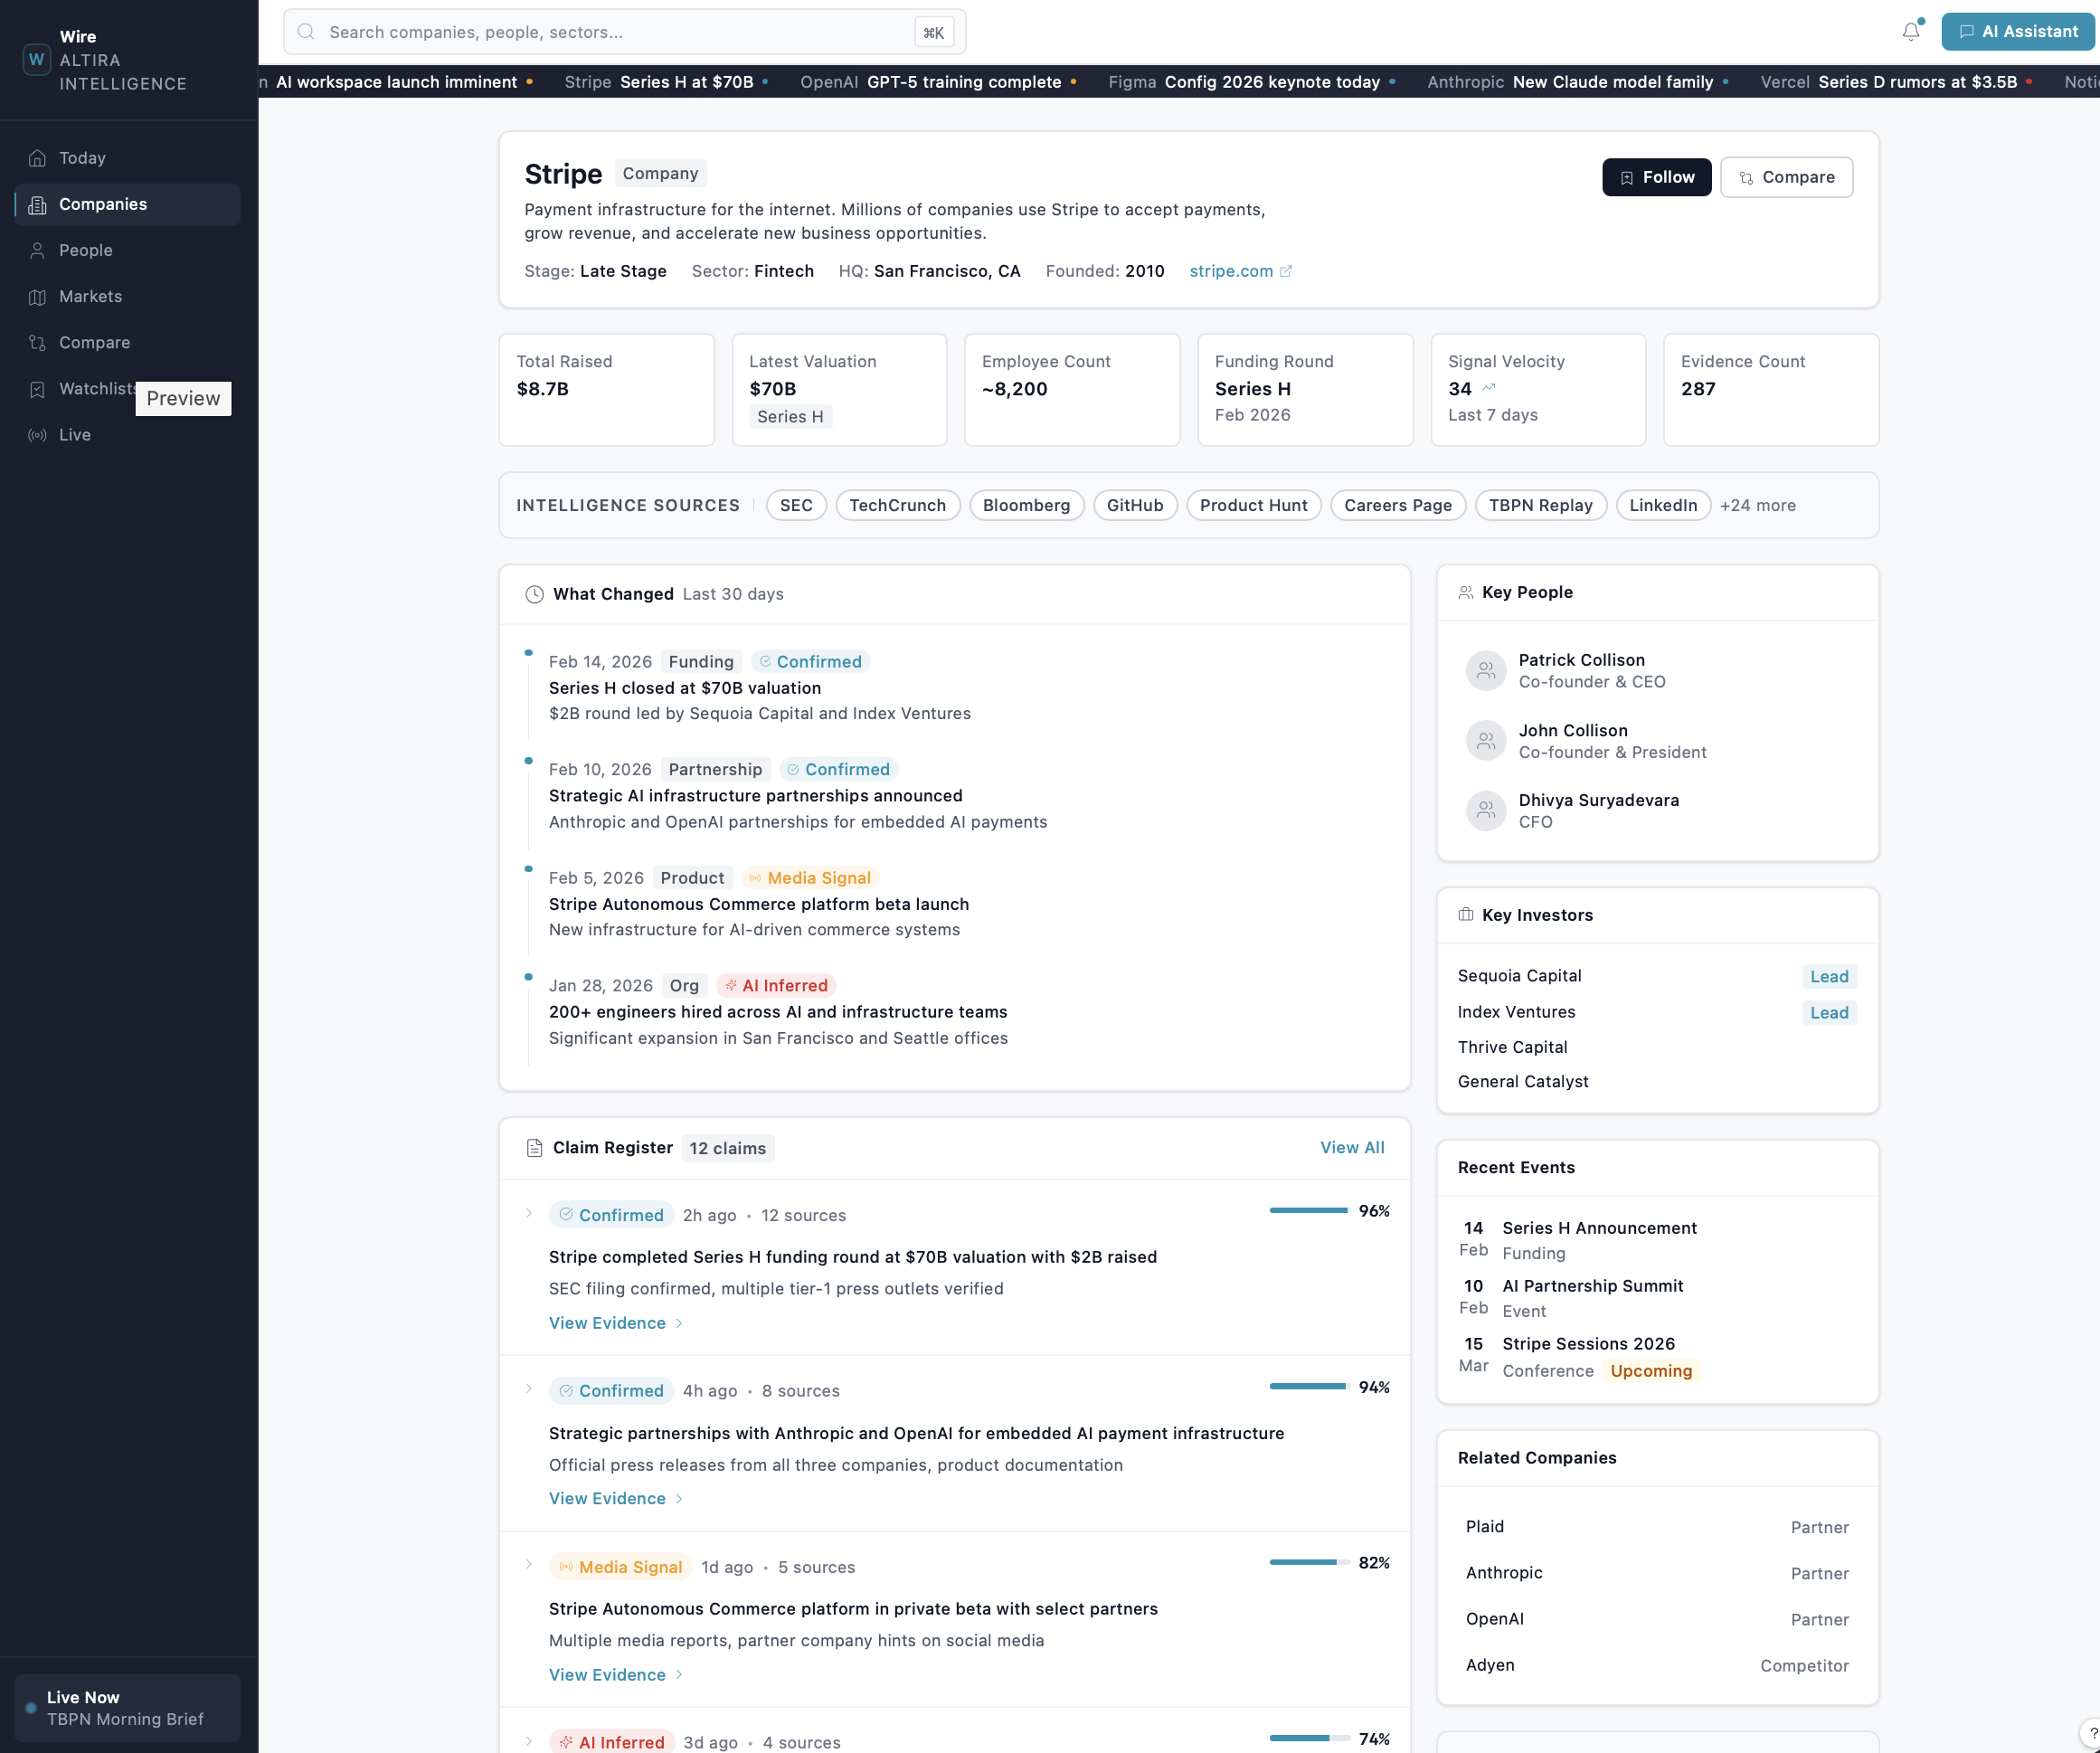Reveal the +24 more intelligence sources
This screenshot has height=1753, width=2100.
[1758, 505]
